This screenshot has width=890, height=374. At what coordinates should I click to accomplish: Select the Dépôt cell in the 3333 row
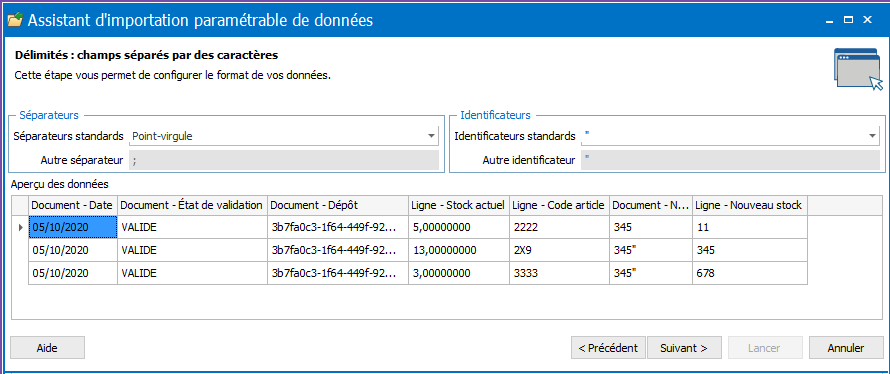click(338, 273)
